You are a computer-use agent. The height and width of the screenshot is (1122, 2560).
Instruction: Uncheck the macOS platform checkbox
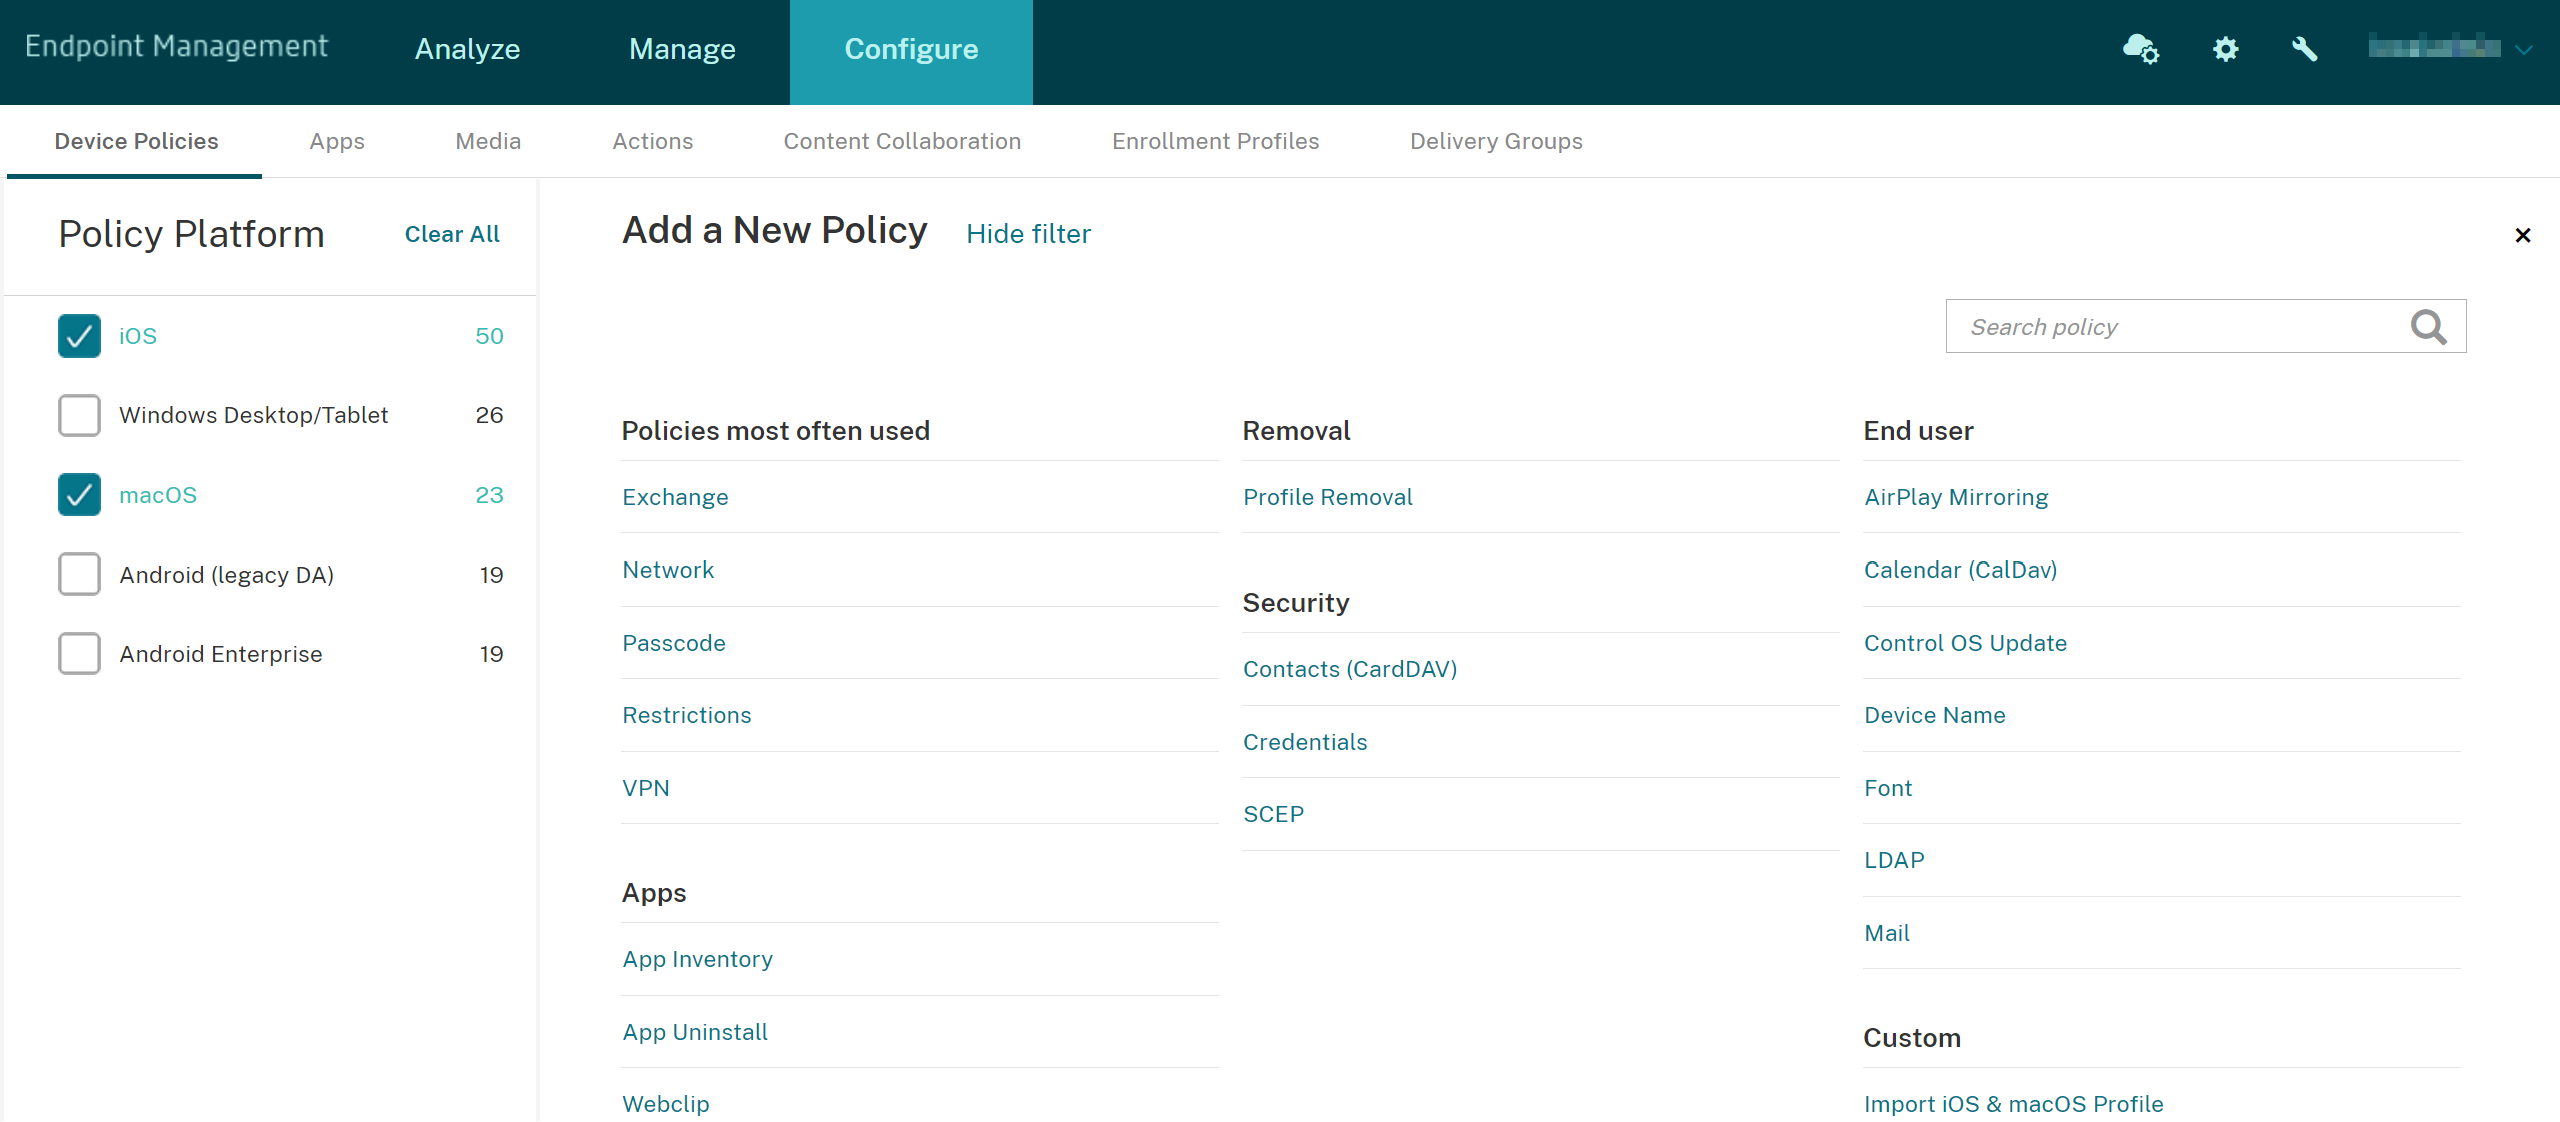(79, 495)
